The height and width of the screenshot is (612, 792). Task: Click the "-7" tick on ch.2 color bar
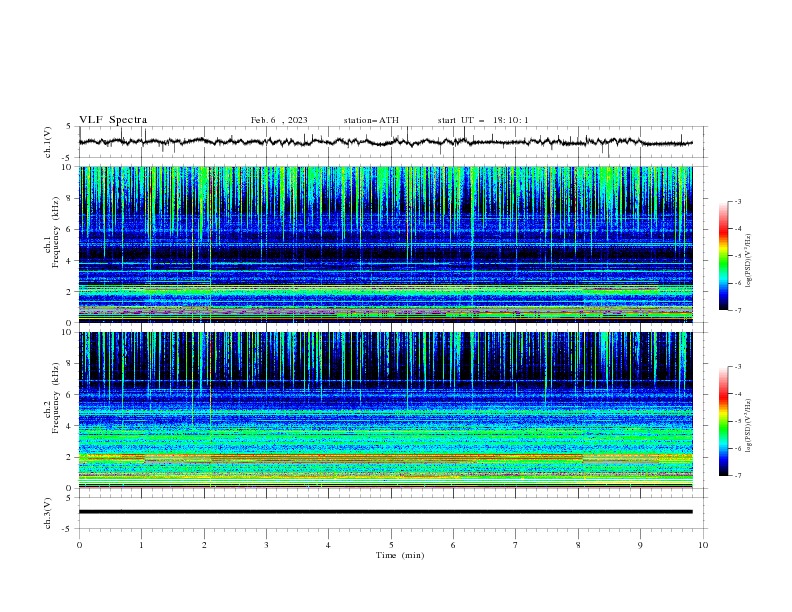pos(737,476)
